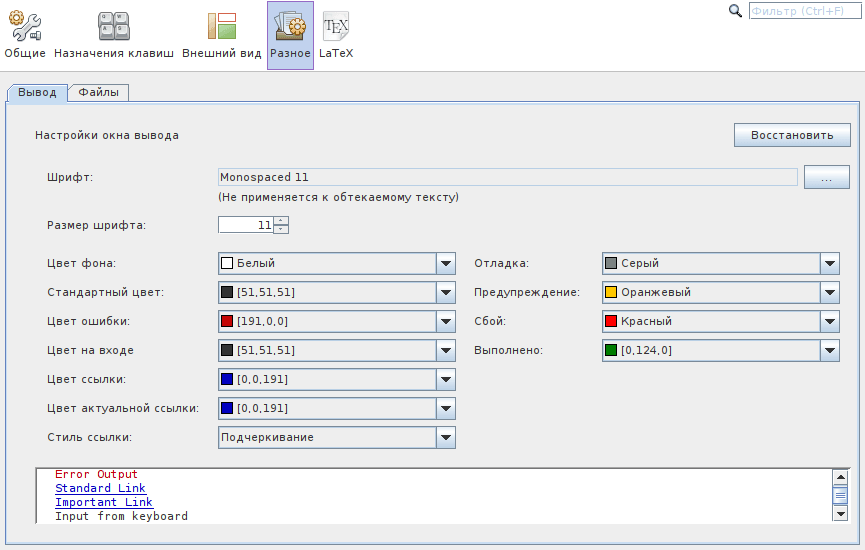Screen dimensions: 865x550
Task: Open the Выполнено color dropdown
Action: tap(720, 350)
